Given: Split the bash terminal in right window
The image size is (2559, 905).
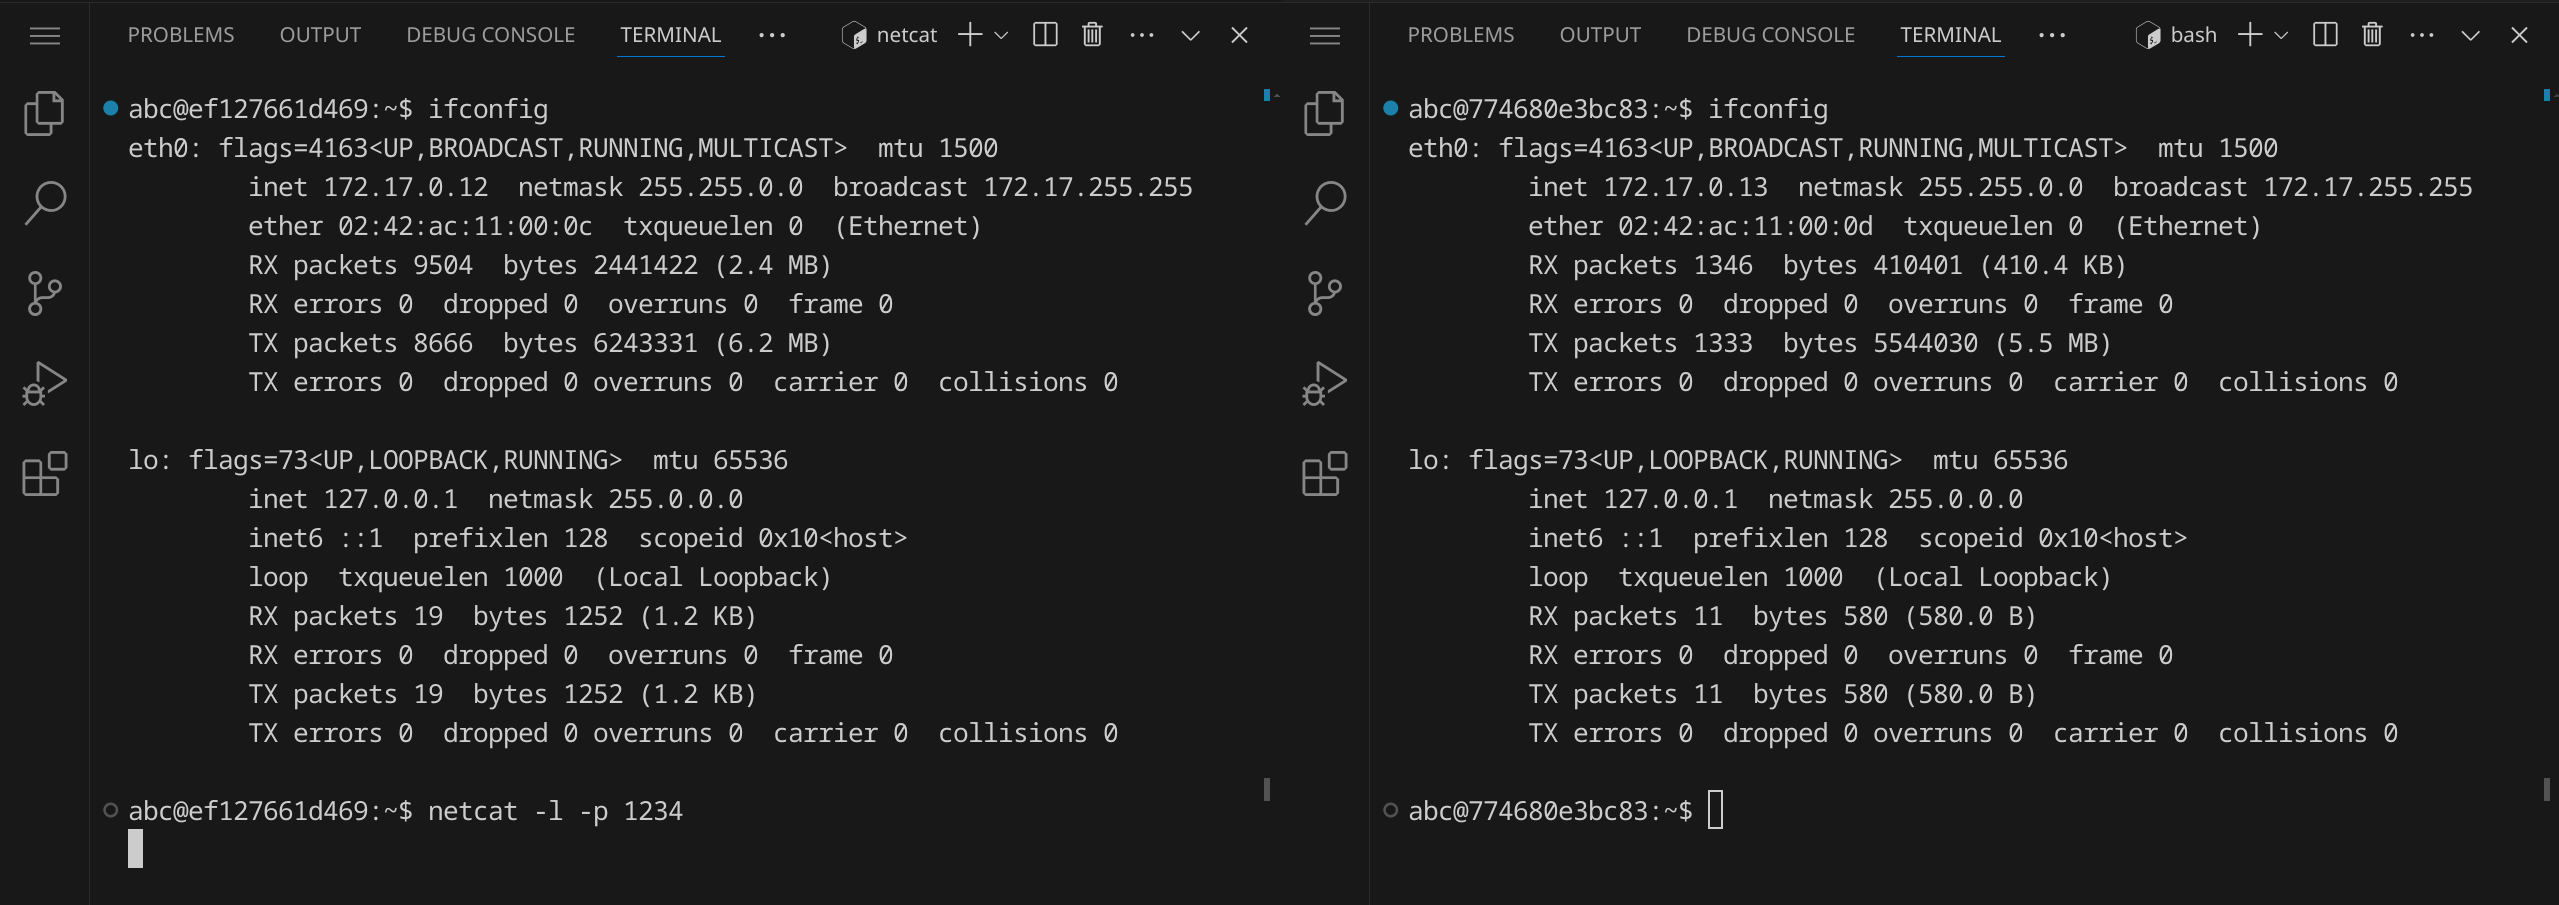Looking at the screenshot, I should click(2325, 35).
